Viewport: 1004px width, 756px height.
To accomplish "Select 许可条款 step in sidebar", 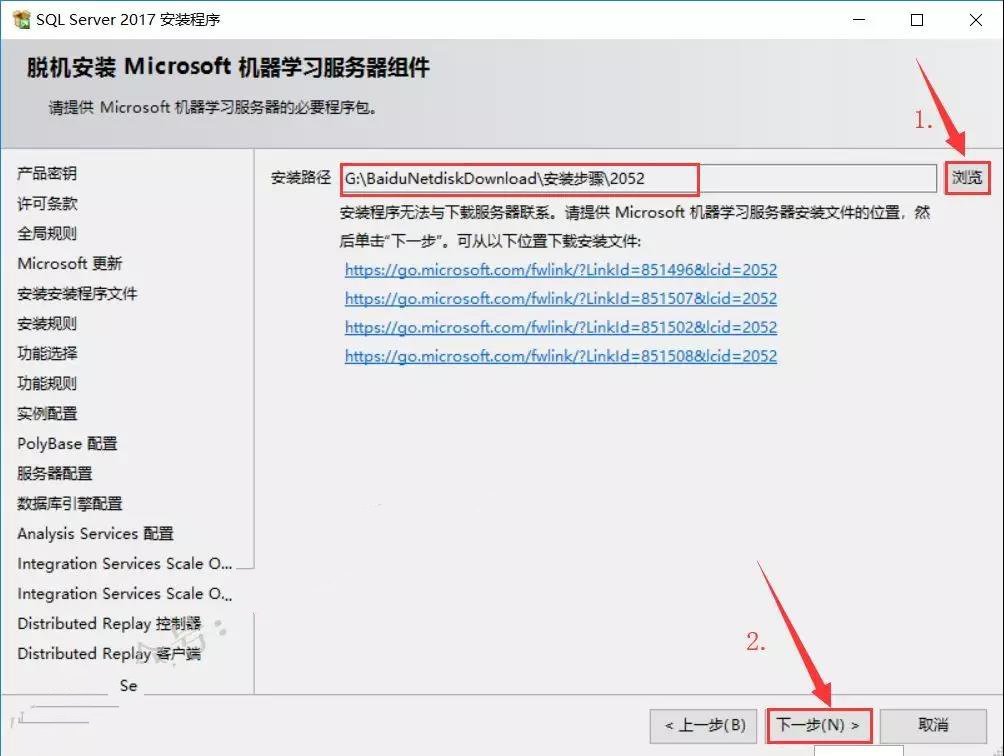I will [x=47, y=204].
